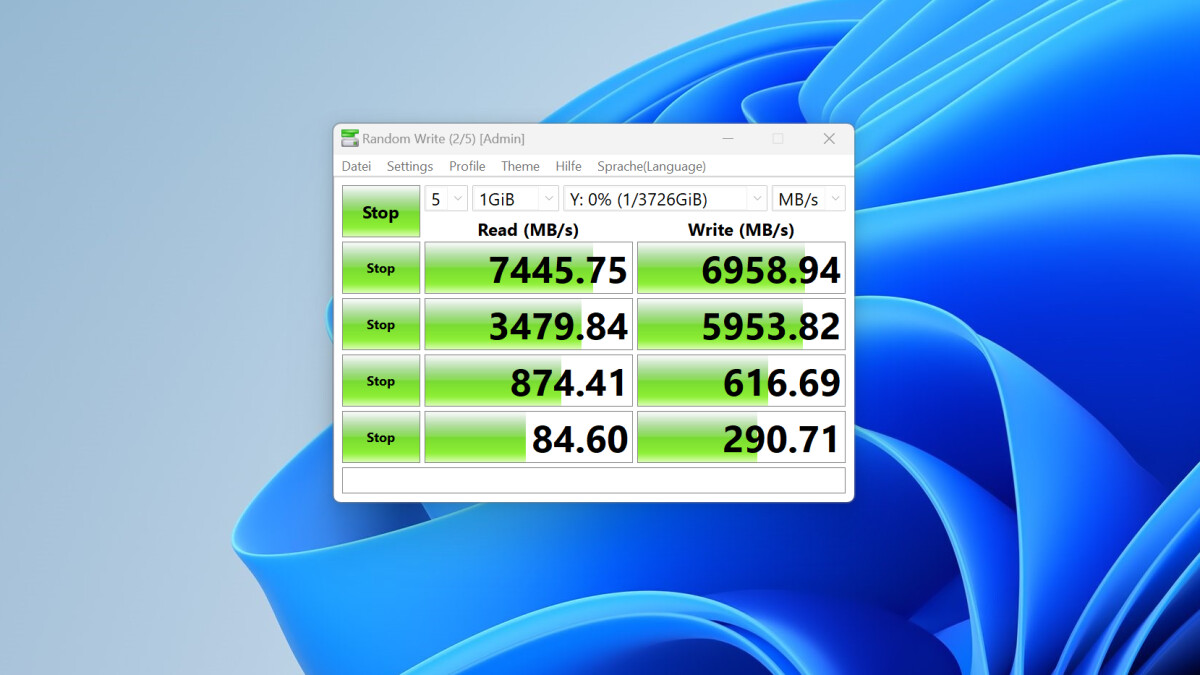The width and height of the screenshot is (1200, 675).
Task: Stop the first benchmark test row
Action: pos(380,267)
